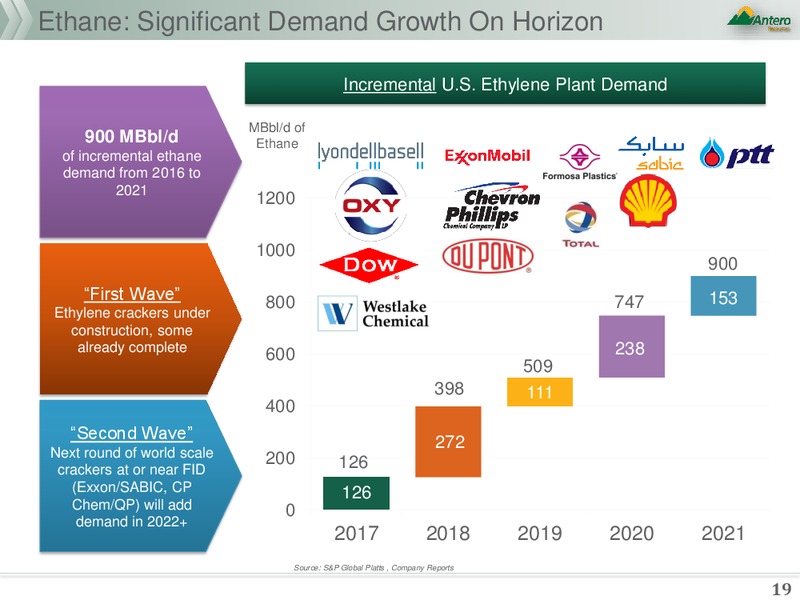Click the OXY logo

point(371,206)
